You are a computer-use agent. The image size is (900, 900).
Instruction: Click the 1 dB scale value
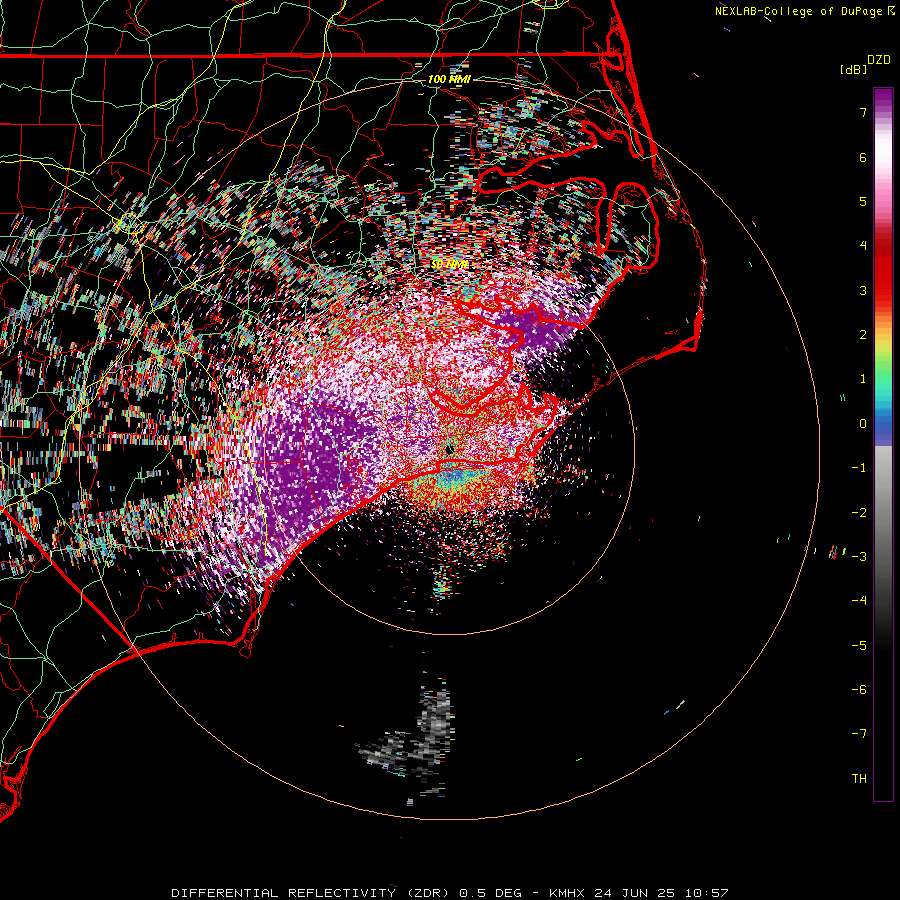coord(863,379)
